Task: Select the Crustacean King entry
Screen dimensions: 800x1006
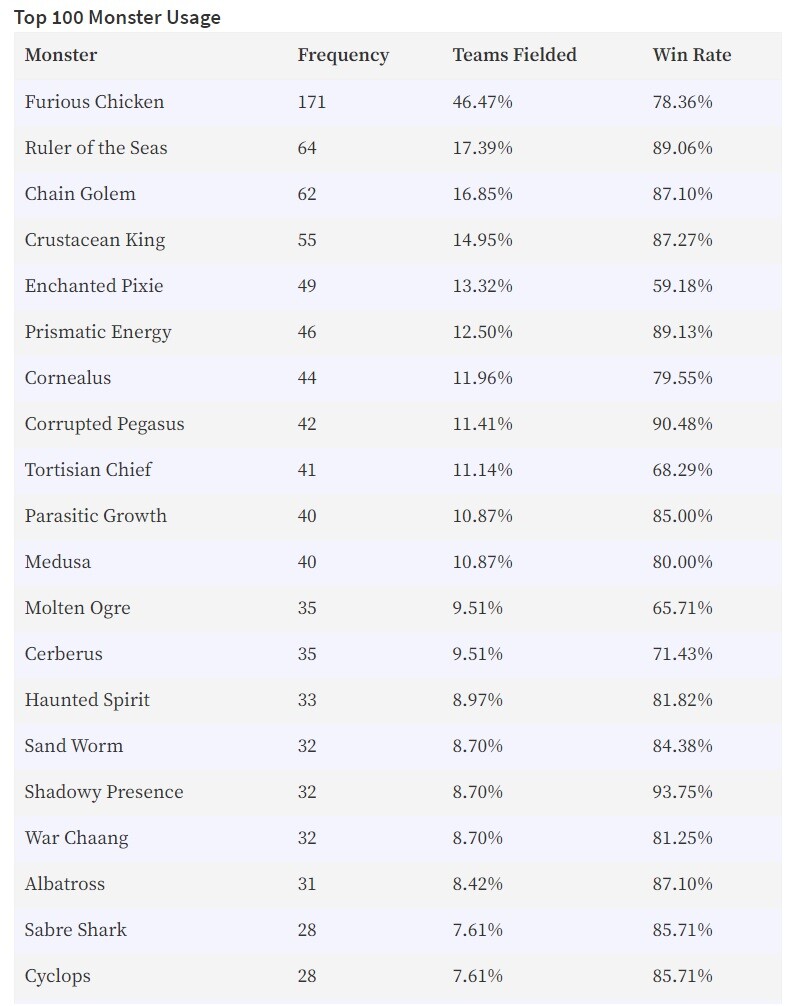Action: click(x=95, y=240)
